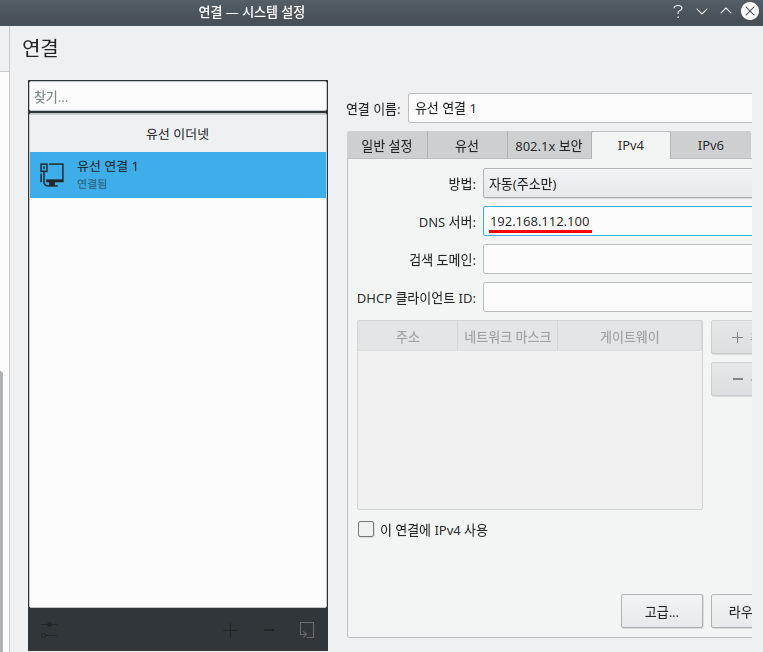Click the wired network computer icon

pyautogui.click(x=52, y=174)
